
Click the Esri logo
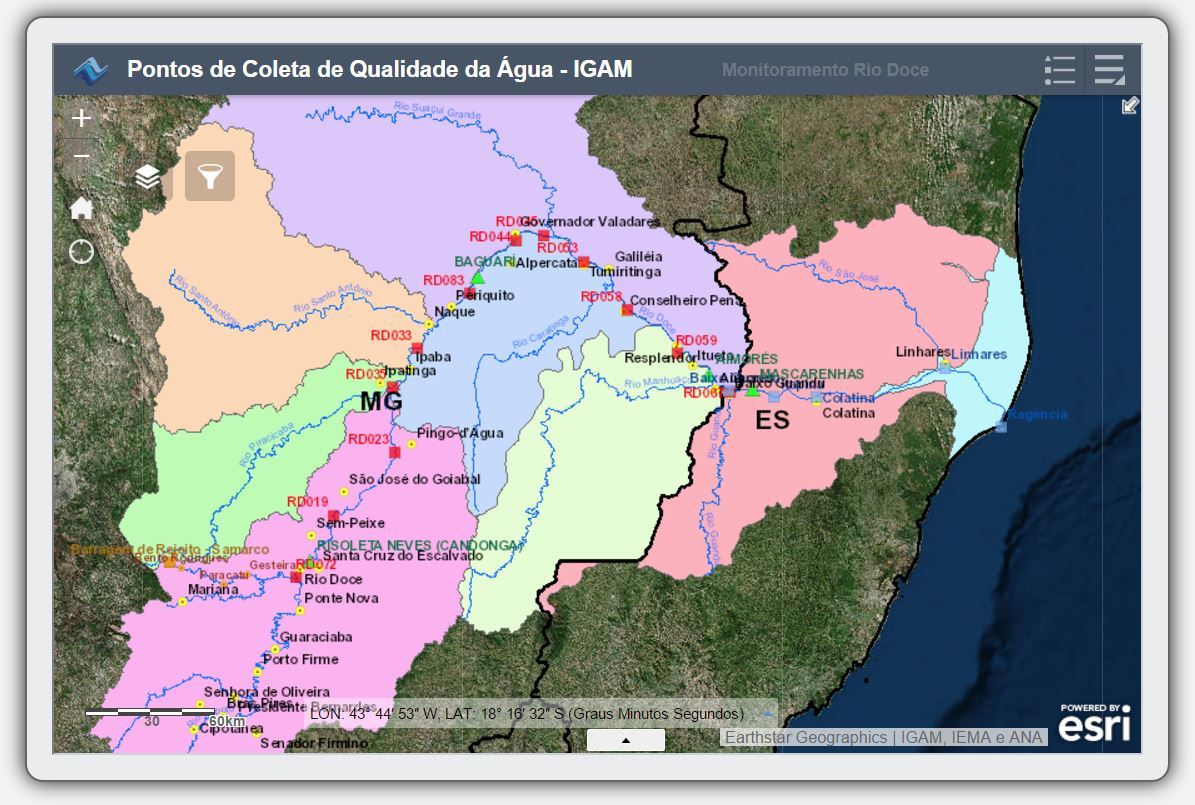pyautogui.click(x=1095, y=724)
